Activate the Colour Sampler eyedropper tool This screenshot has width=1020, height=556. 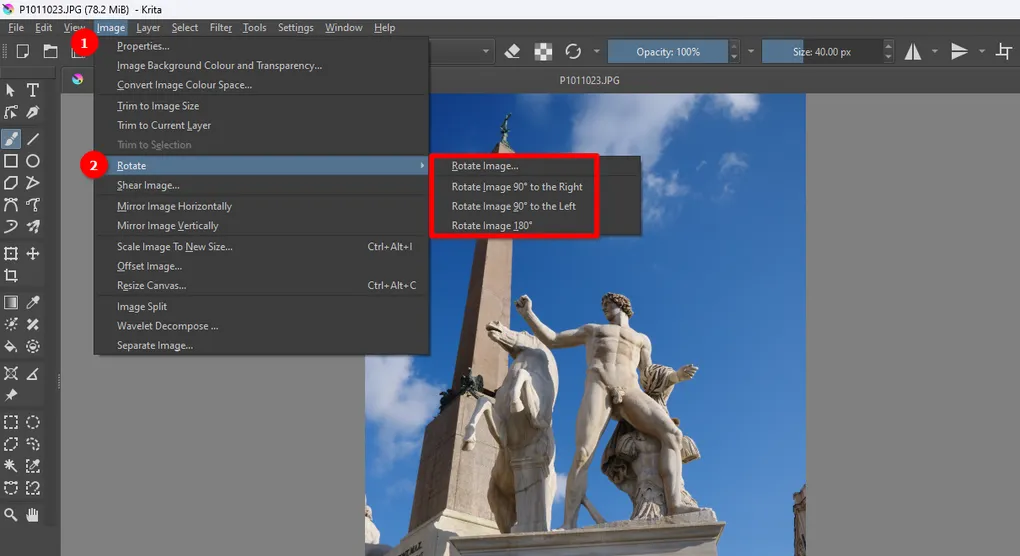pyautogui.click(x=33, y=302)
